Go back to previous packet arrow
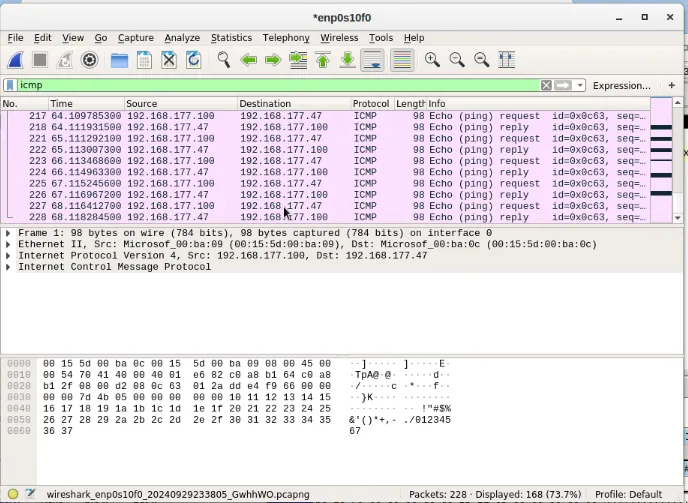 pos(249,60)
